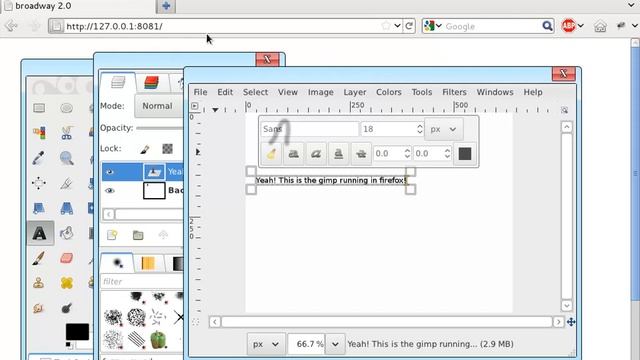Select the Rectangle Select tool in toolbox
The image size is (640, 360).
pyautogui.click(x=39, y=108)
